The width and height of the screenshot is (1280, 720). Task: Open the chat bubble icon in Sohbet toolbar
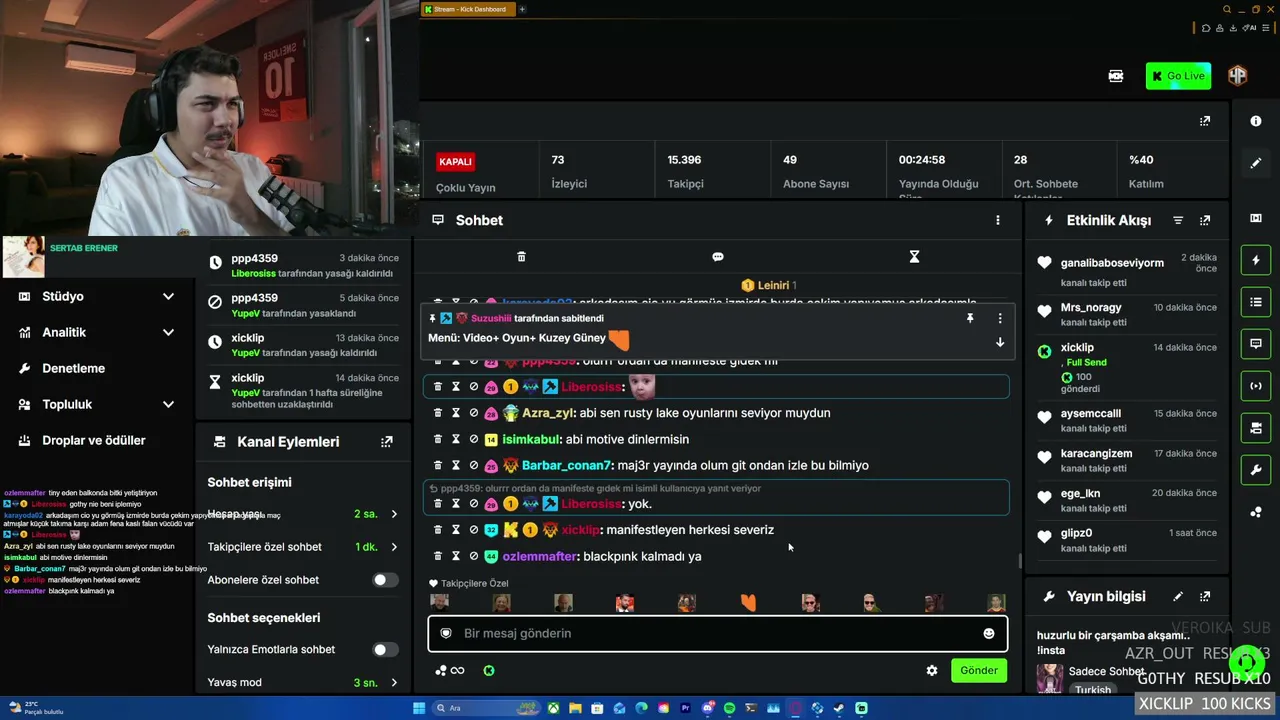tap(717, 257)
